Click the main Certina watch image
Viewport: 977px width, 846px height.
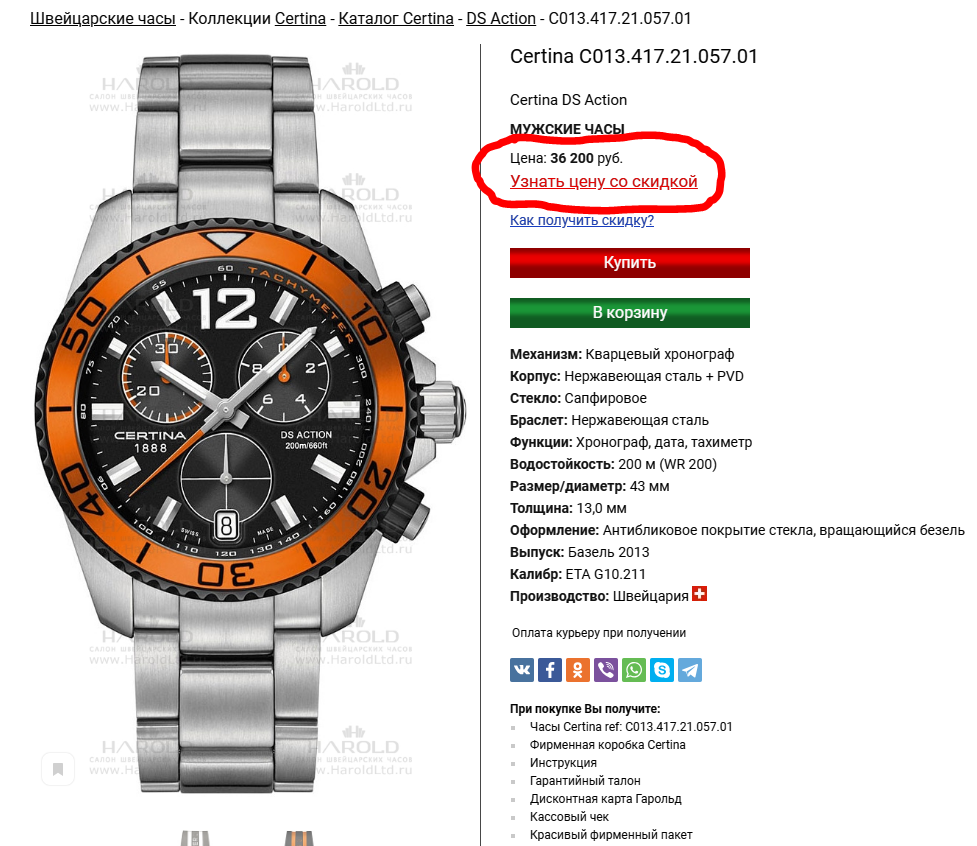(x=249, y=424)
